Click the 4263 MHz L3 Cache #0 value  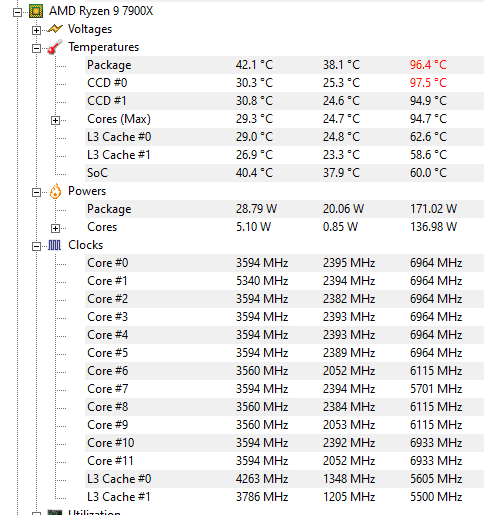pyautogui.click(x=262, y=479)
